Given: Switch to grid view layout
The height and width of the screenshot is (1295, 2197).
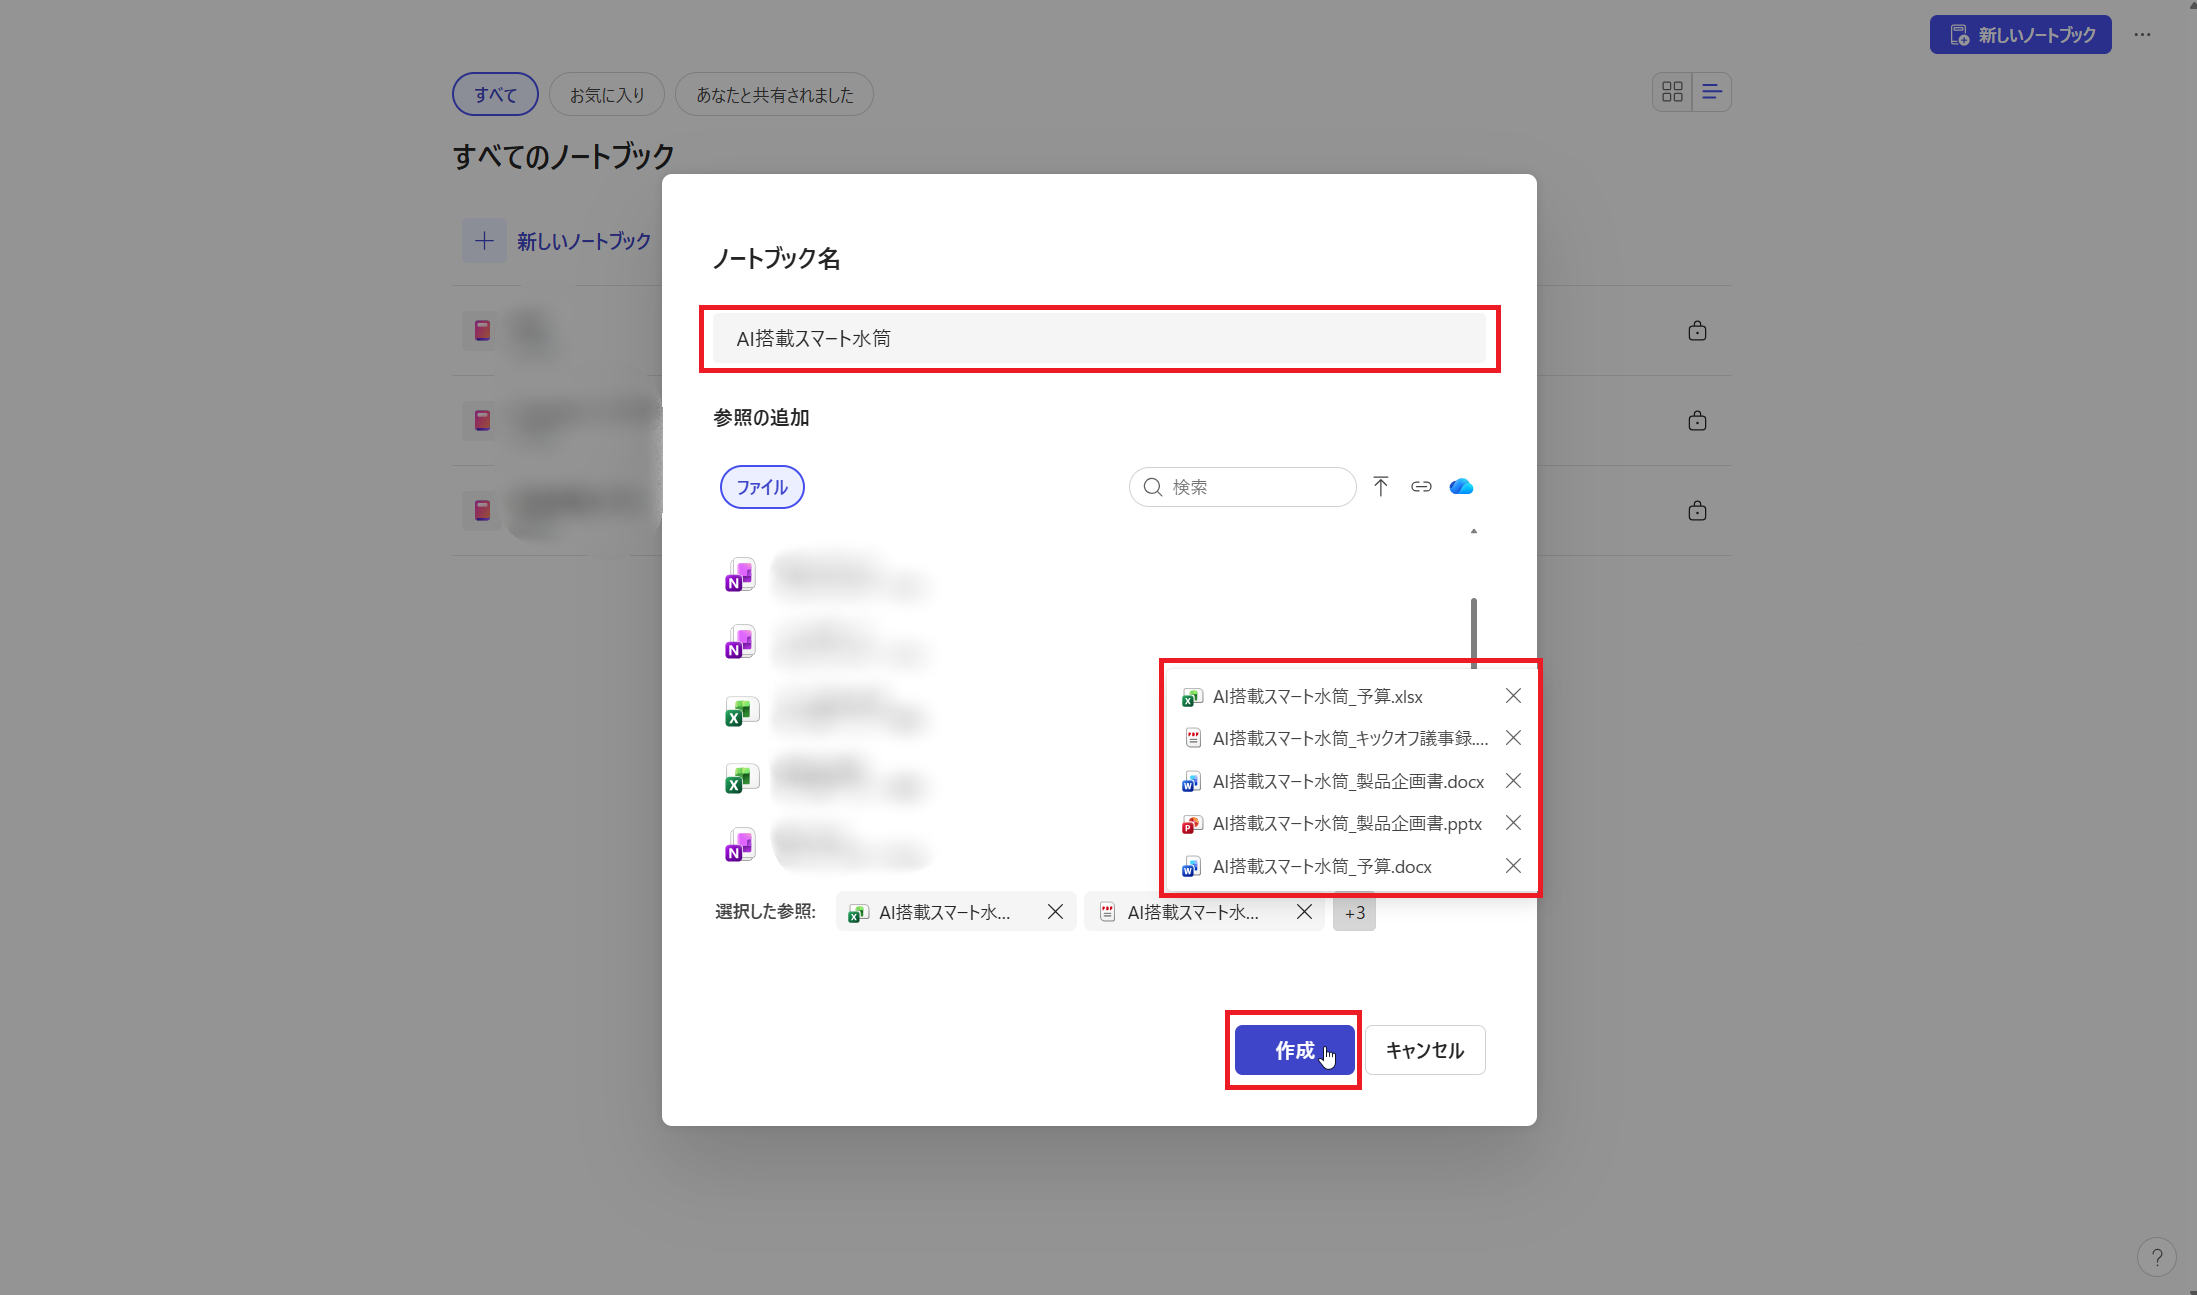Looking at the screenshot, I should click(x=1671, y=91).
